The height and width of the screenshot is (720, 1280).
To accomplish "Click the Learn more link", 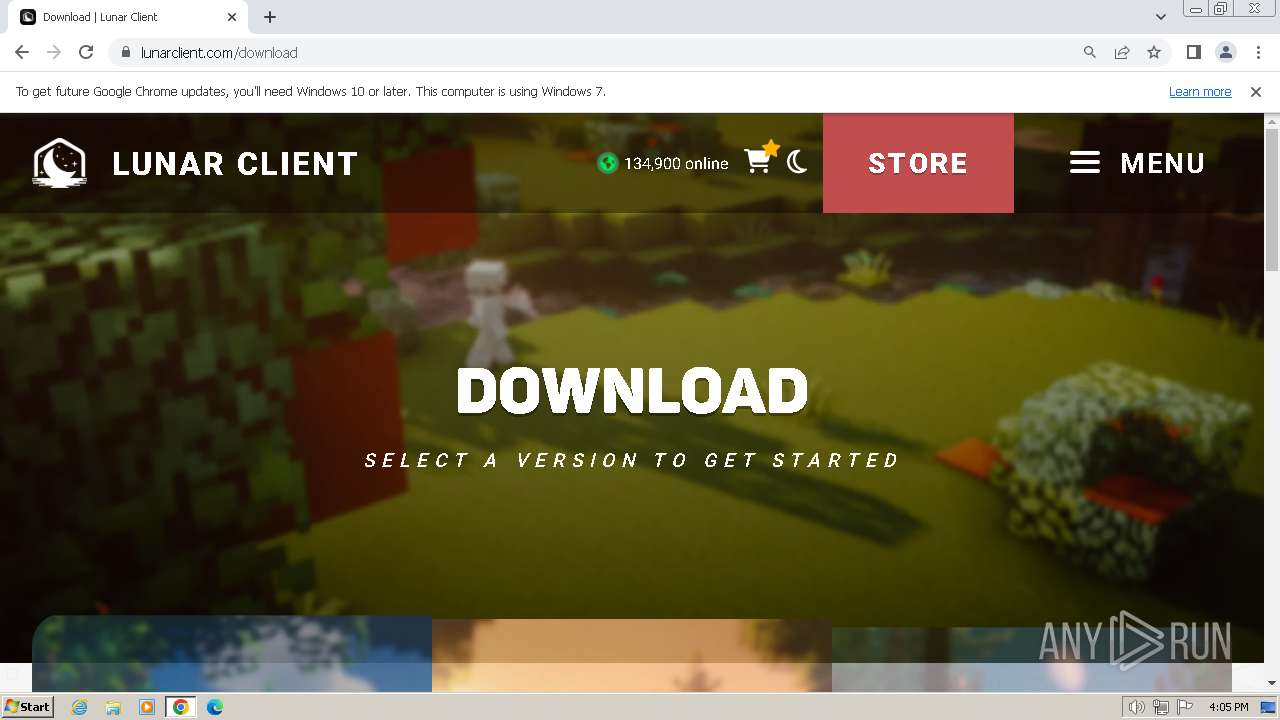I will point(1200,91).
